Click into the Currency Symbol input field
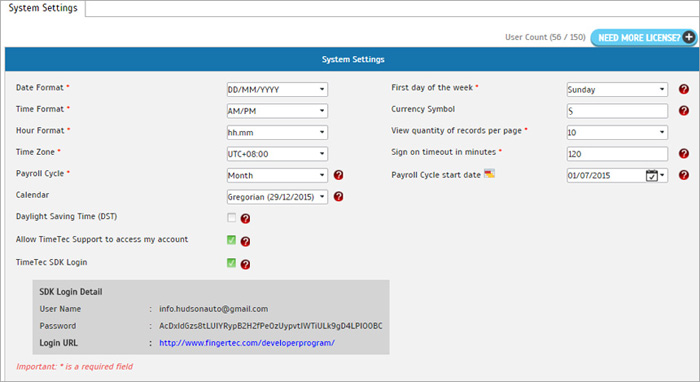The image size is (700, 382). point(617,111)
